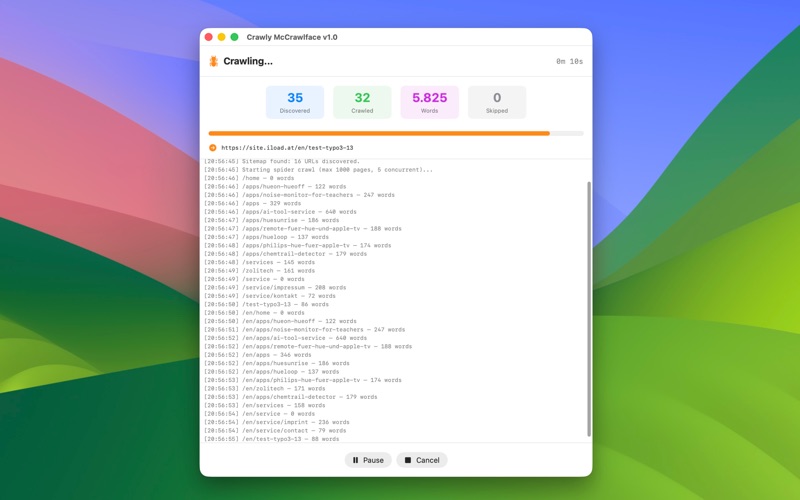Select log line '/en/apps – 346 words'

pyautogui.click(x=258, y=355)
